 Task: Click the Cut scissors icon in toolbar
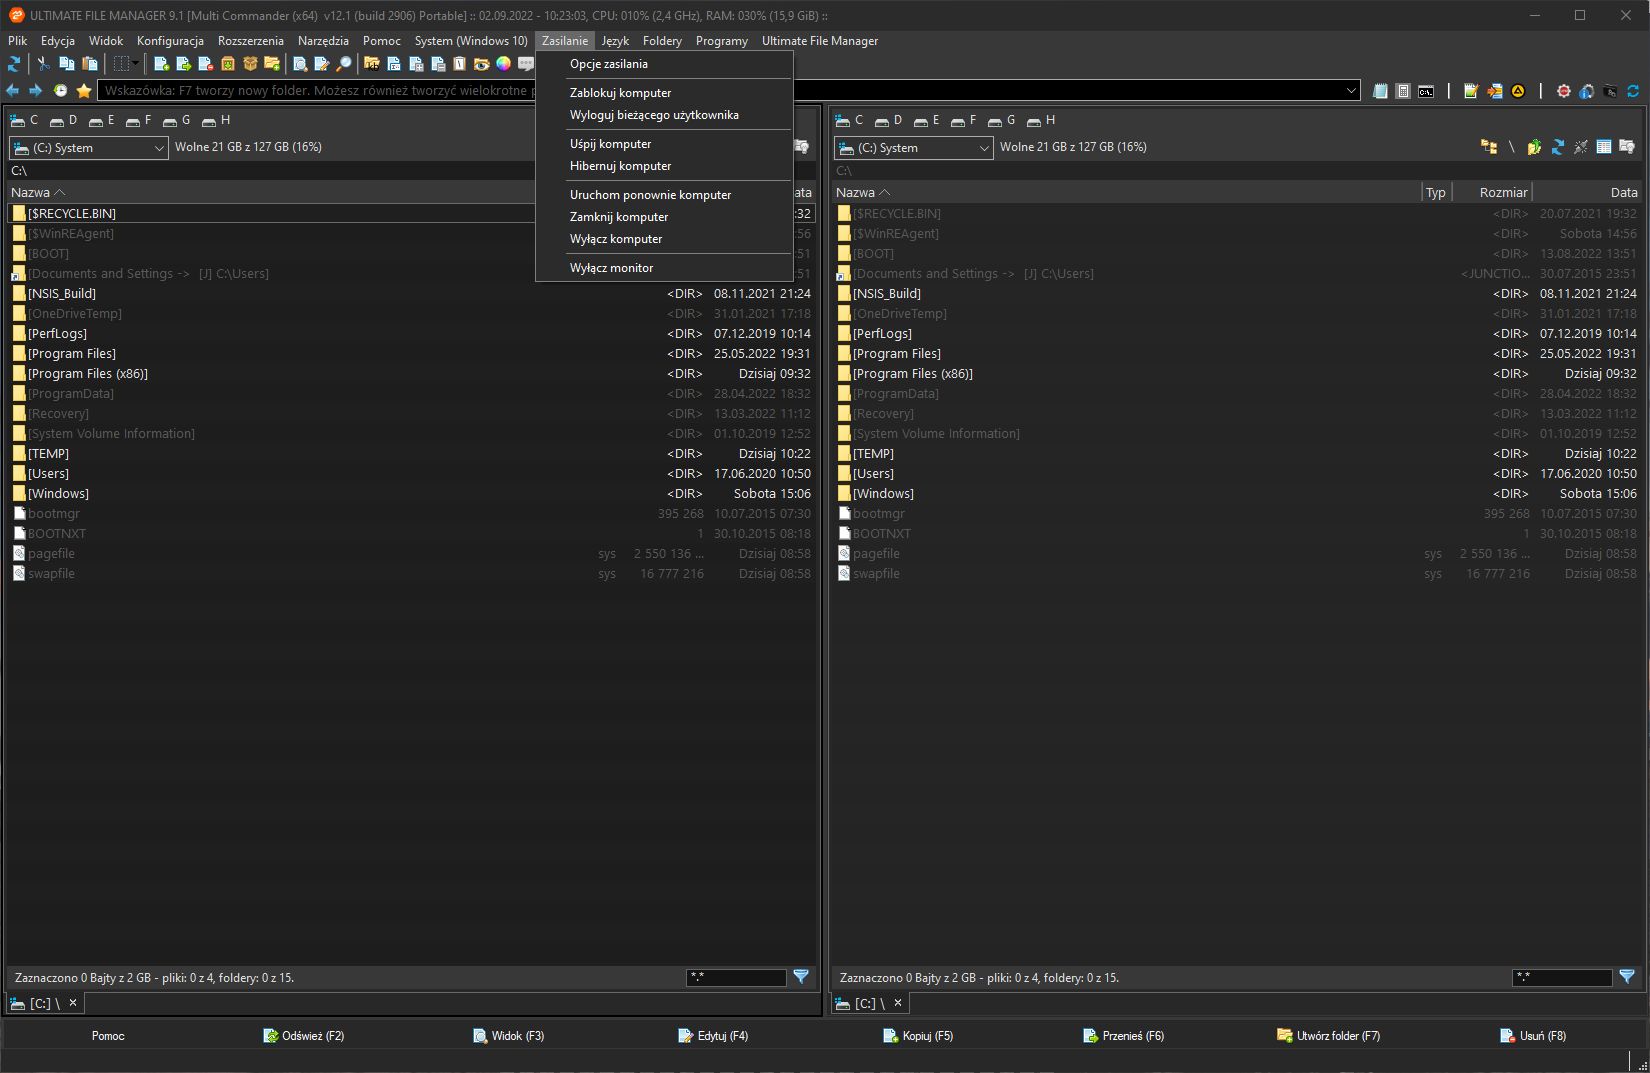43,64
